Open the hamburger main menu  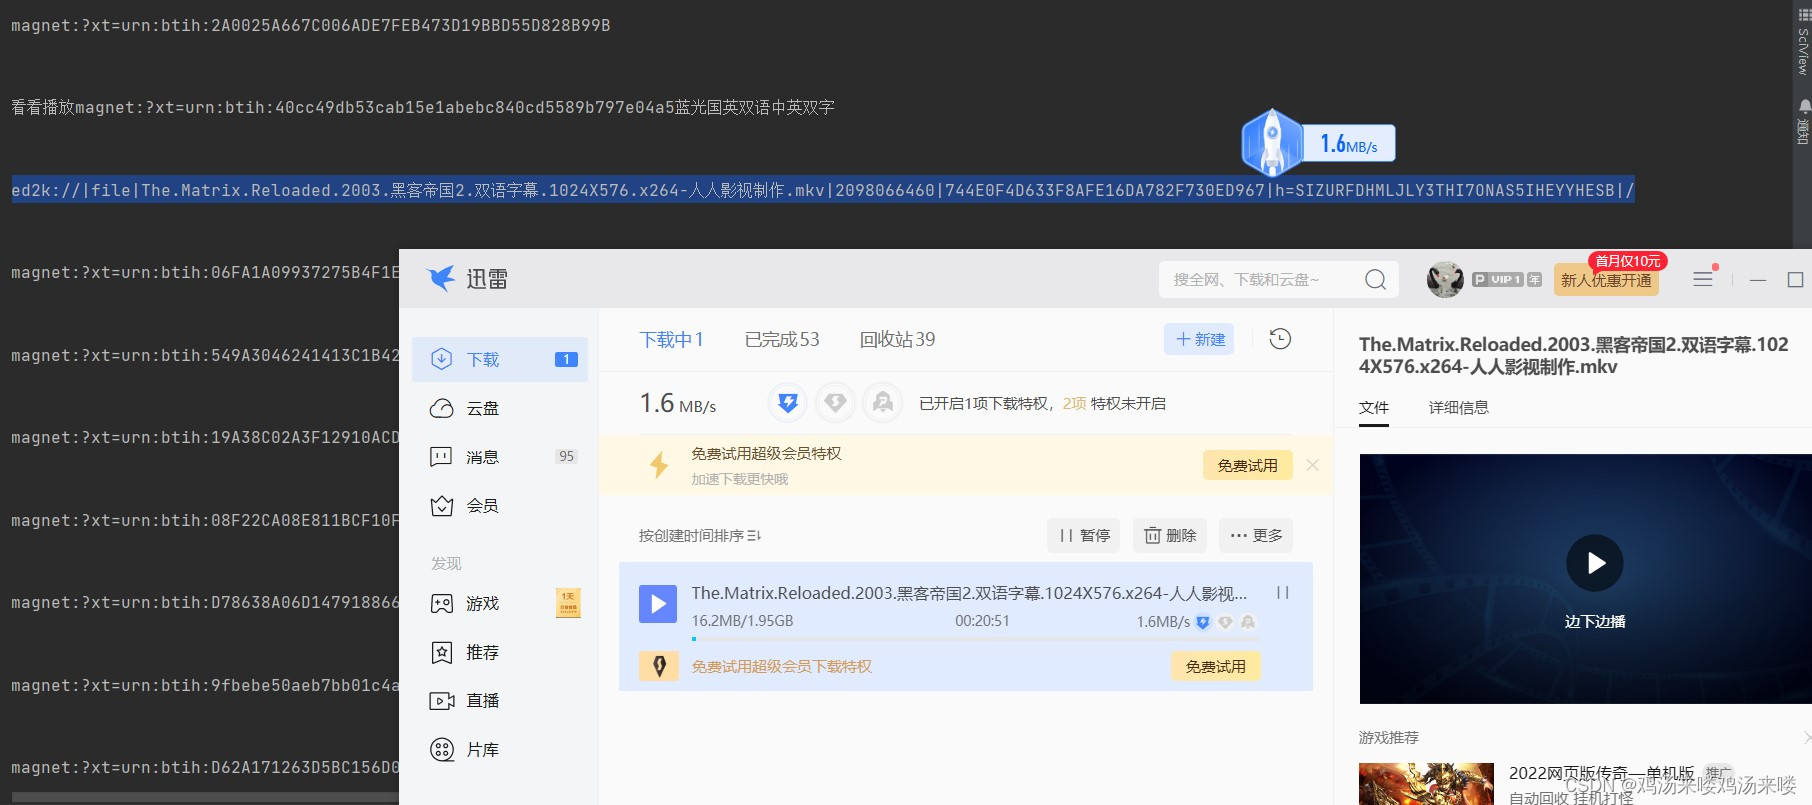tap(1703, 280)
